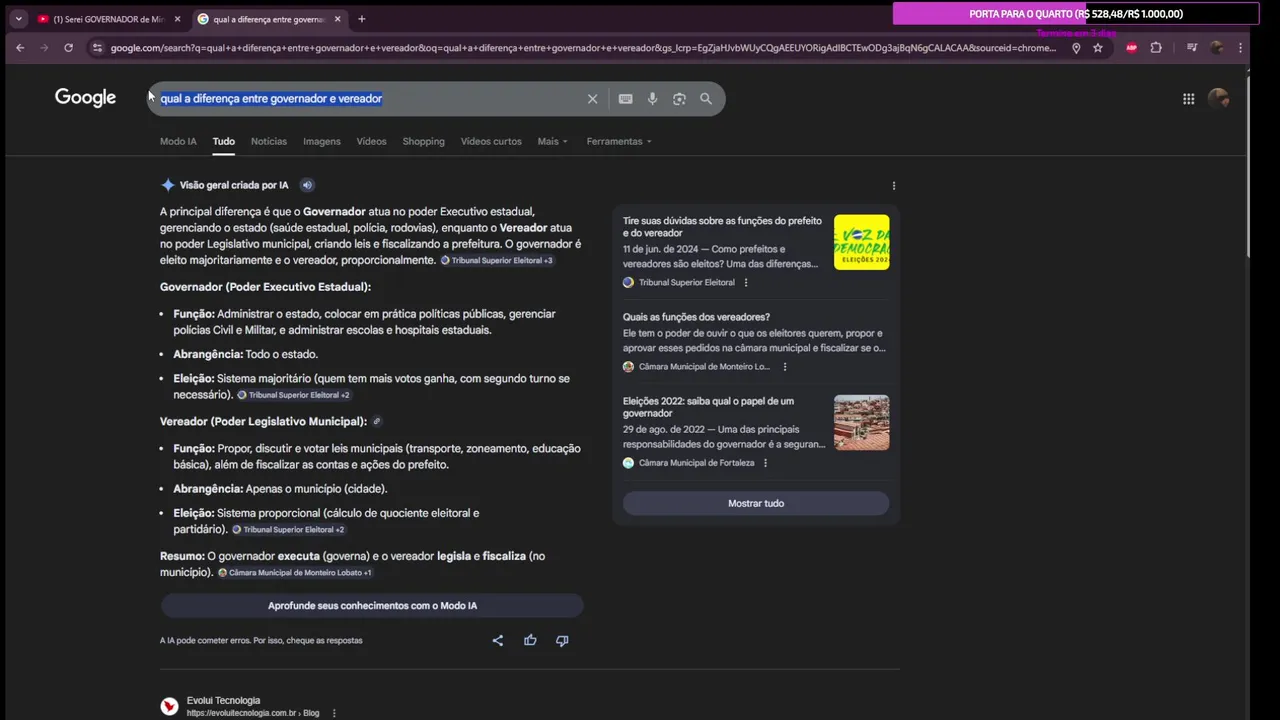Start voice search with microphone icon
The image size is (1280, 720).
(652, 99)
